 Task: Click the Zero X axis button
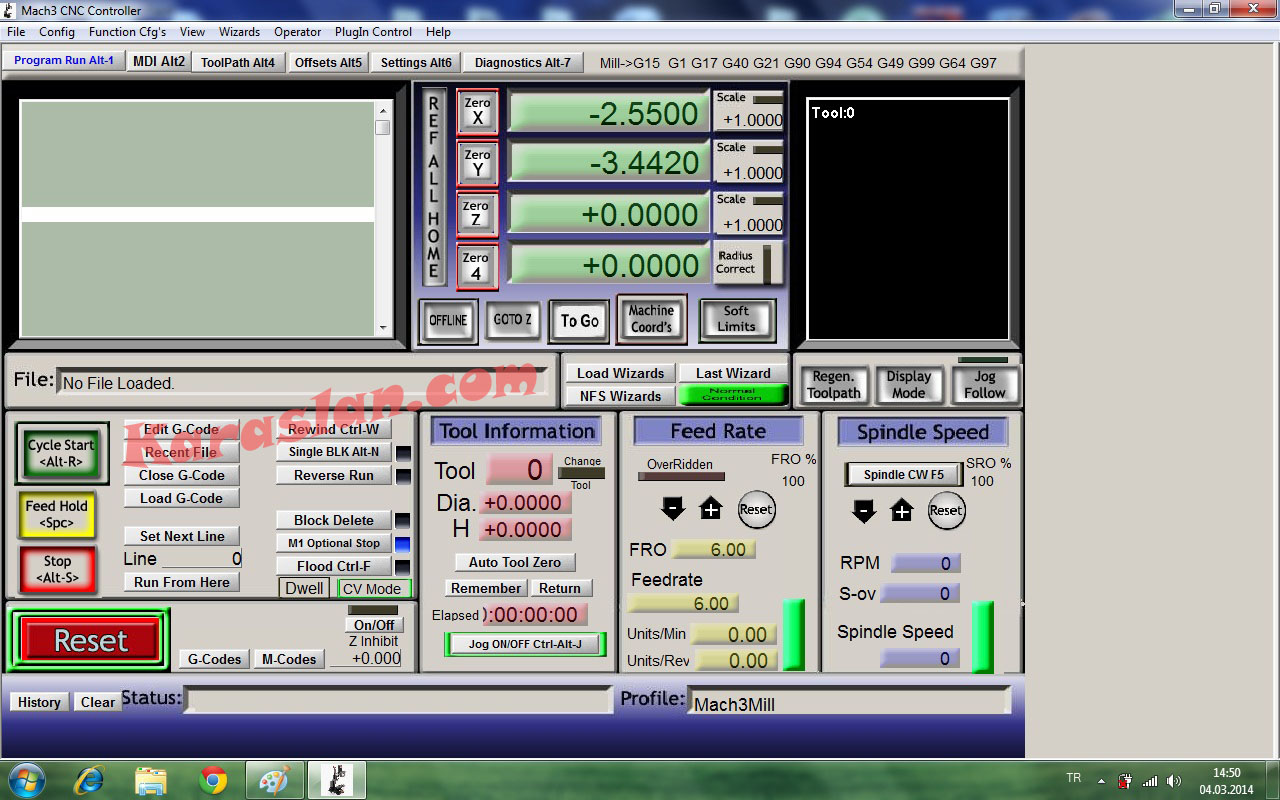pos(477,111)
